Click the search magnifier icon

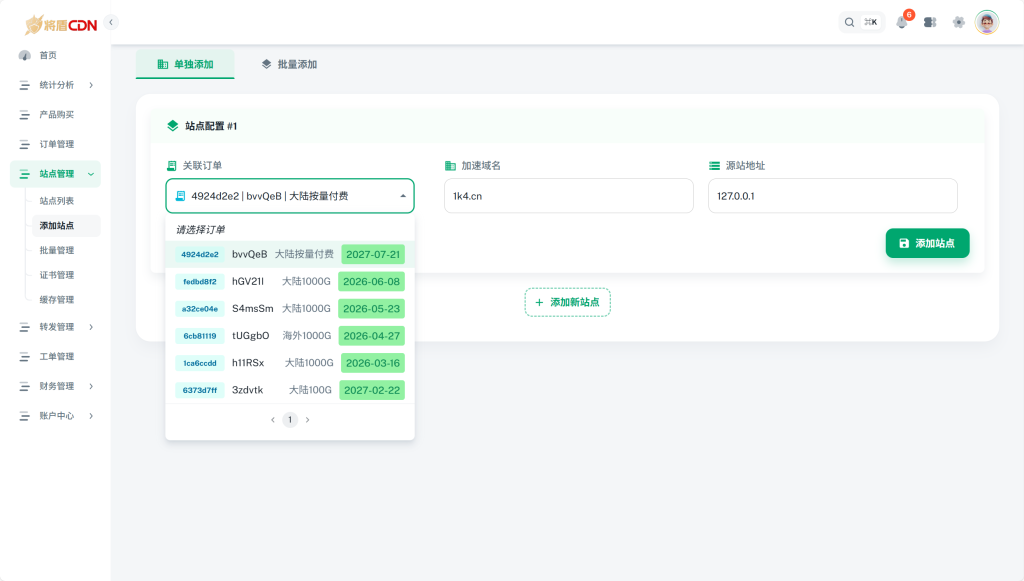click(850, 22)
